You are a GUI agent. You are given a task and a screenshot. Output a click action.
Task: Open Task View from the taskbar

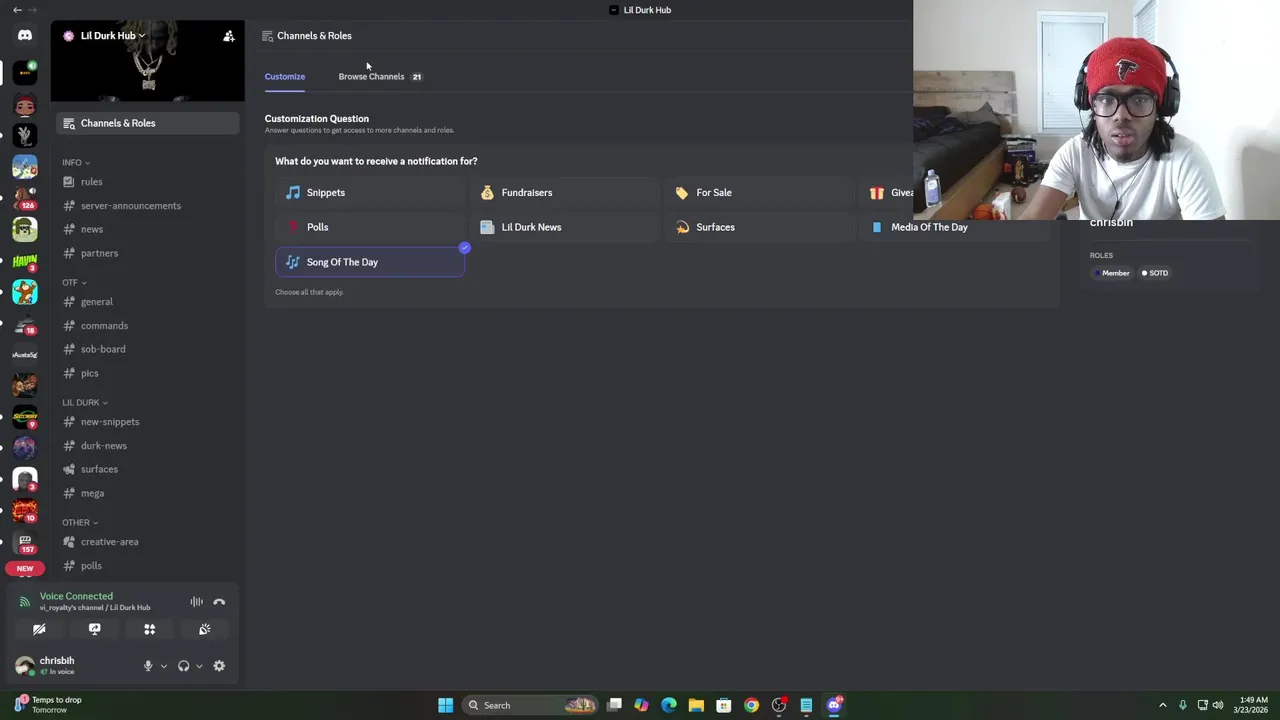coord(614,705)
